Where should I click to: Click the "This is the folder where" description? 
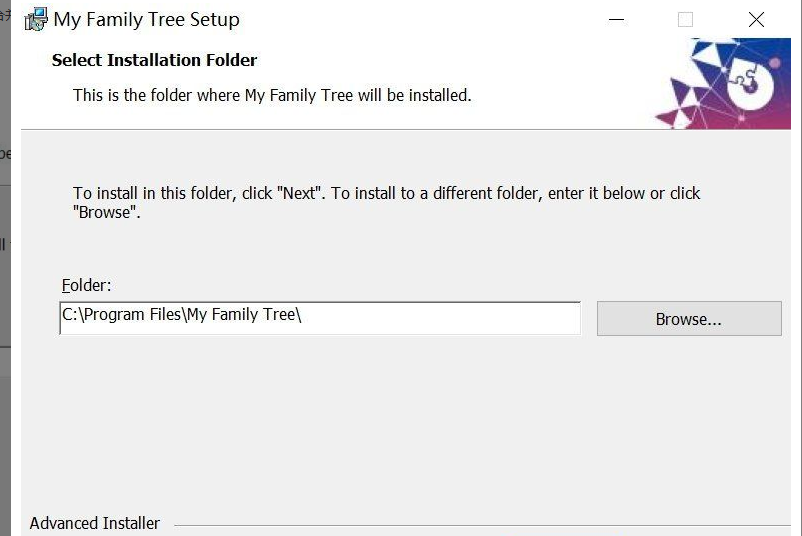(x=272, y=95)
